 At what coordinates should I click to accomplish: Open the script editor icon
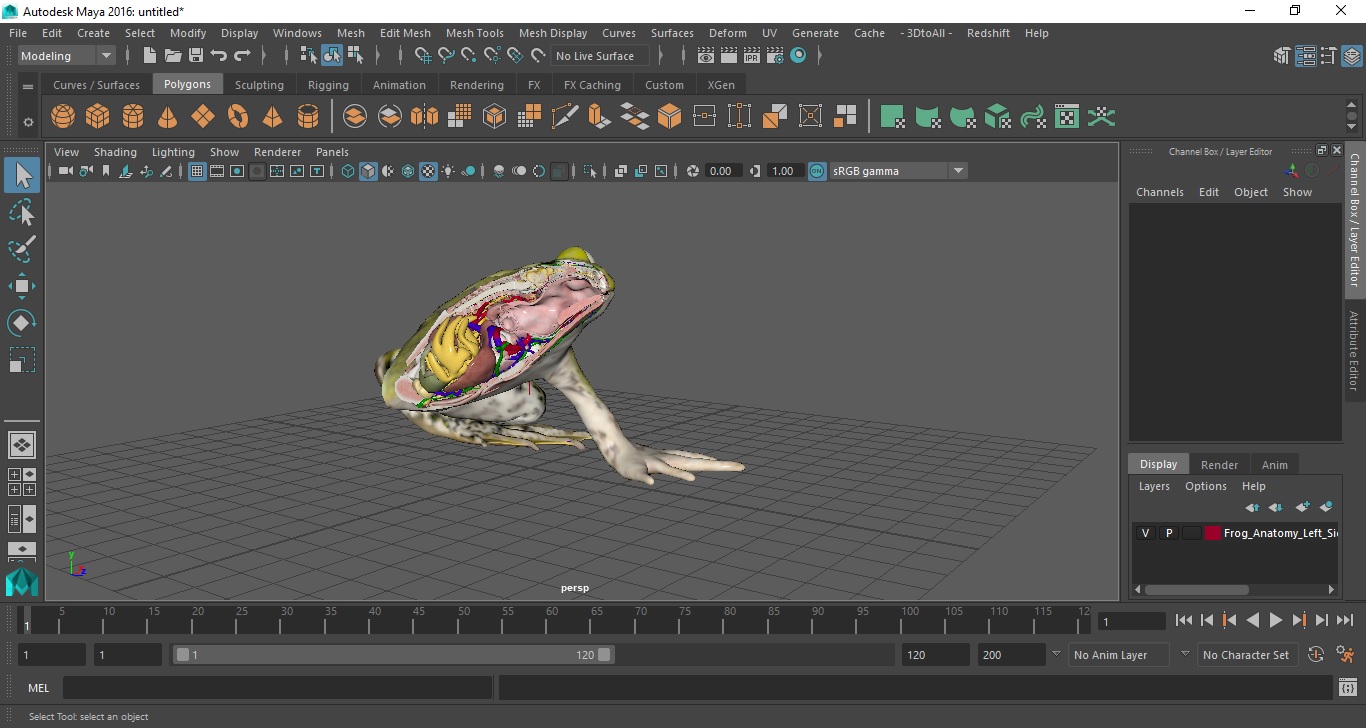1347,687
